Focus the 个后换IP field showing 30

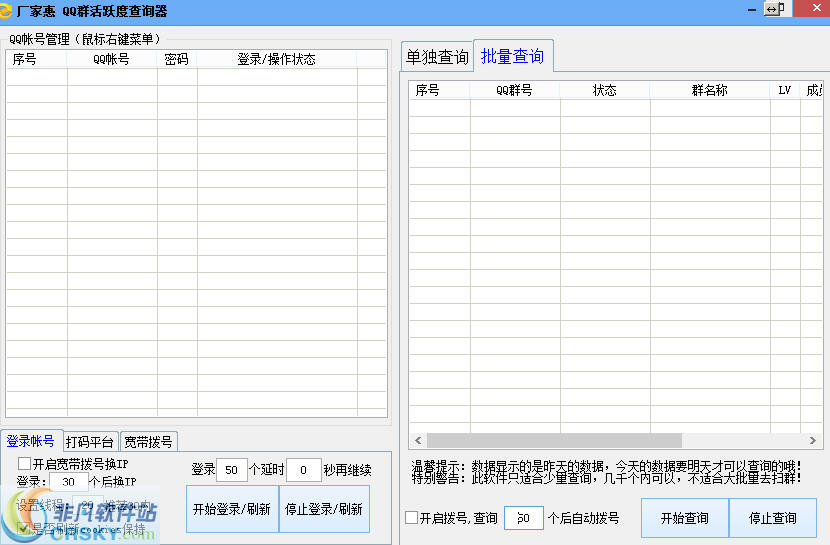69,482
